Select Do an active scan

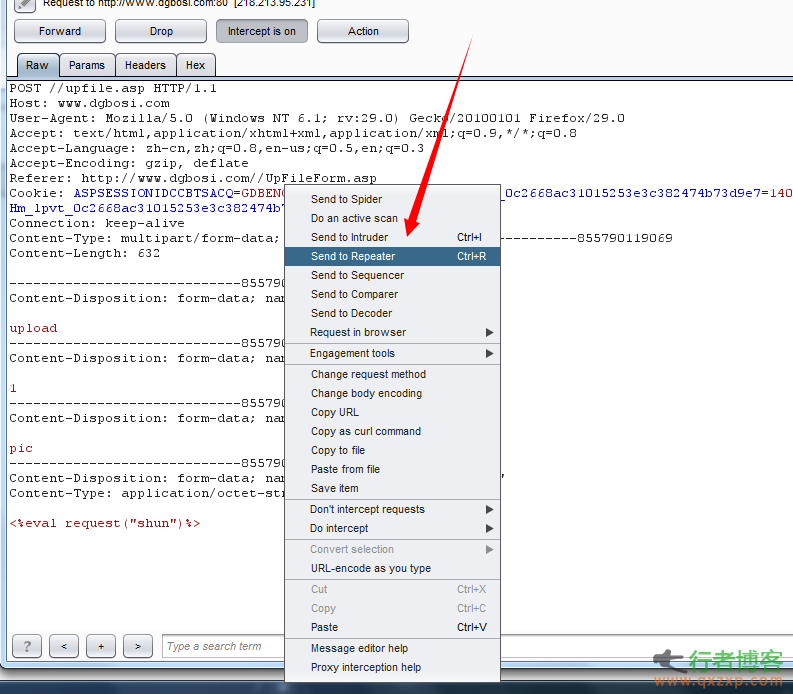coord(392,218)
